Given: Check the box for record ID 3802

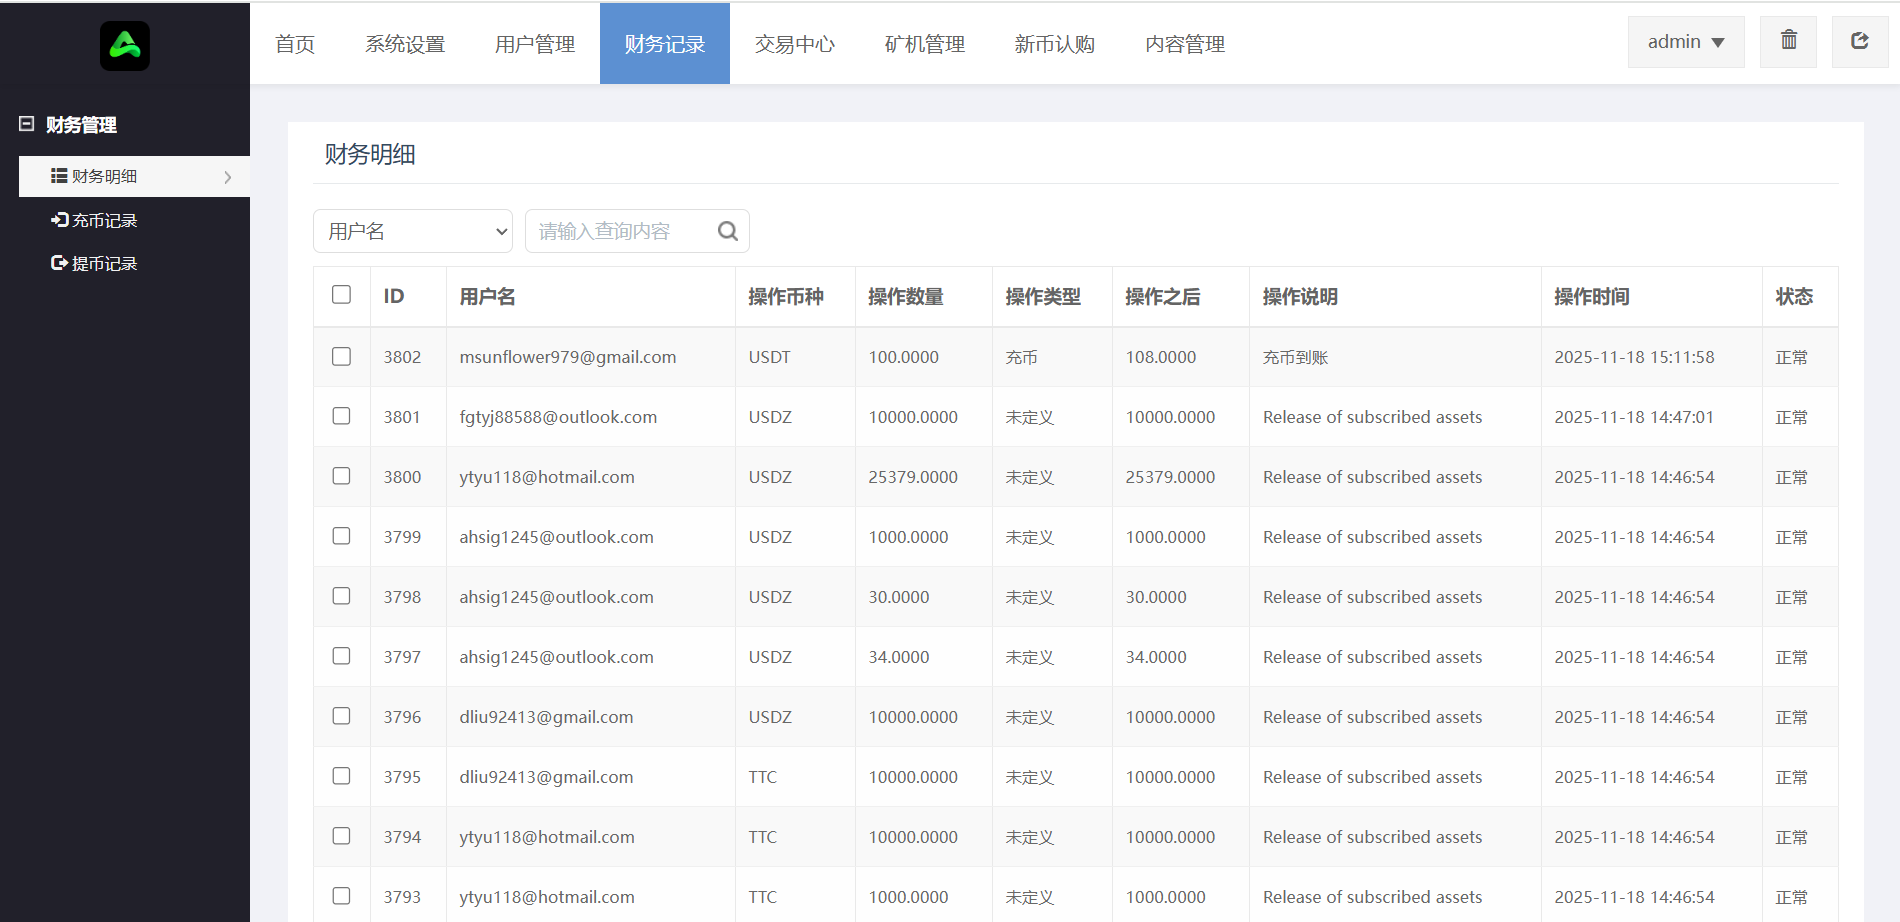Looking at the screenshot, I should (341, 357).
